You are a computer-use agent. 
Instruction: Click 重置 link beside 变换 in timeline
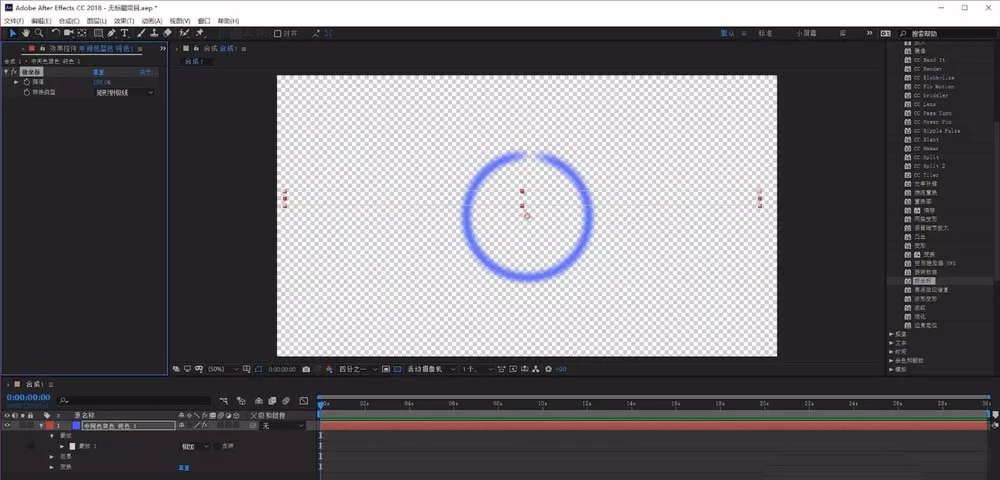tap(183, 467)
